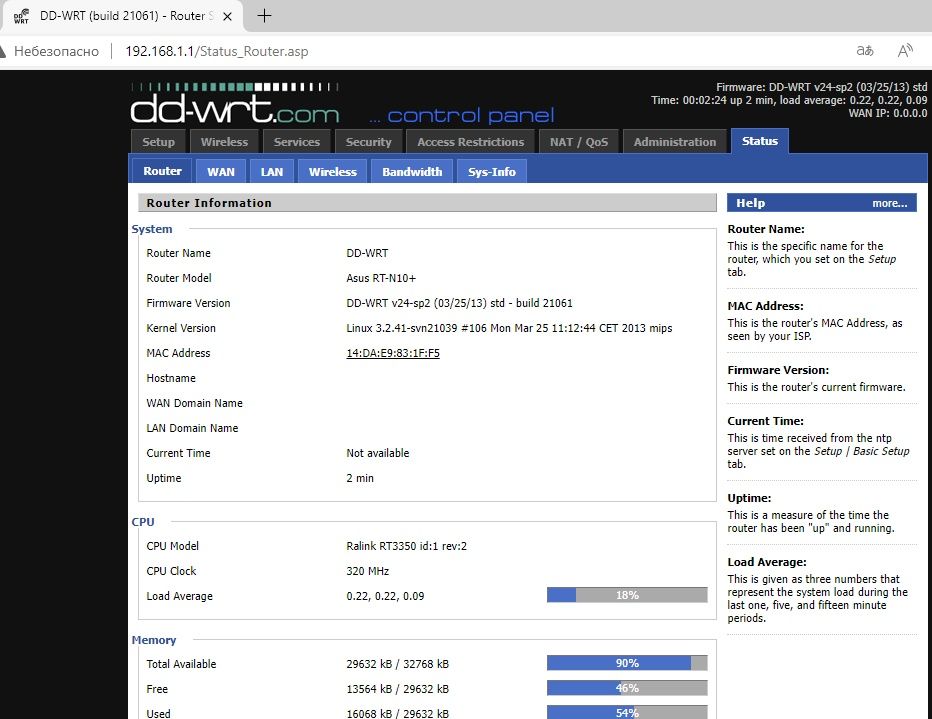Click the "13564 kB / 29632 kB" free value
Screen dimensions: 932x719
(398, 689)
